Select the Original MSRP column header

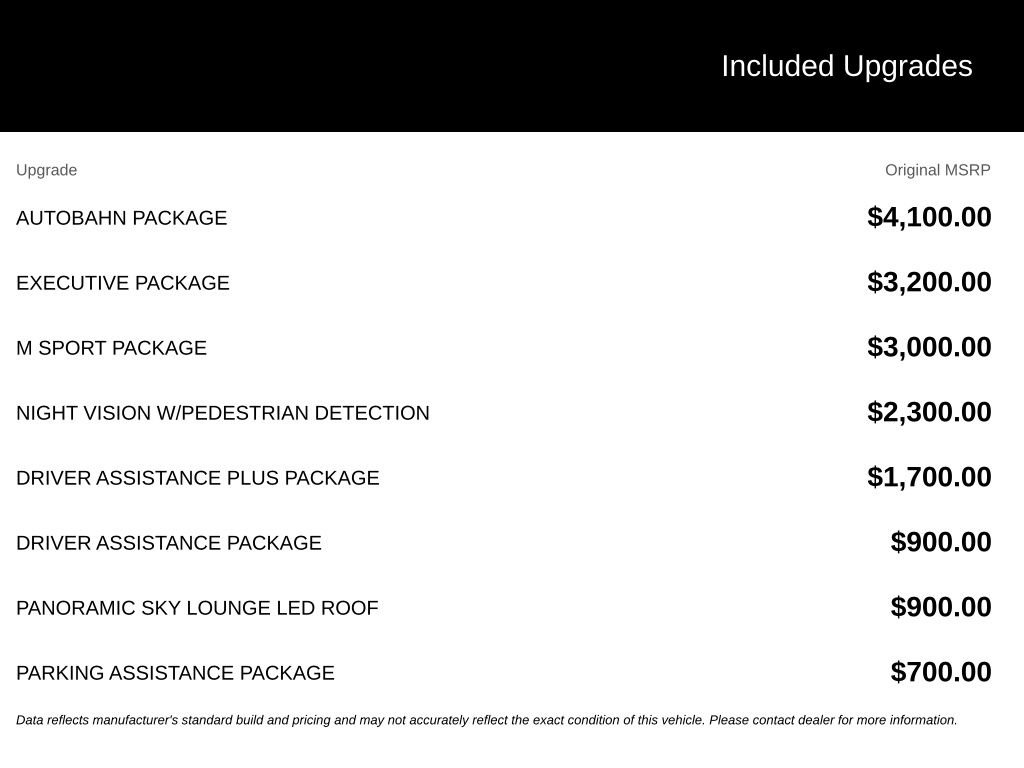[x=937, y=170]
